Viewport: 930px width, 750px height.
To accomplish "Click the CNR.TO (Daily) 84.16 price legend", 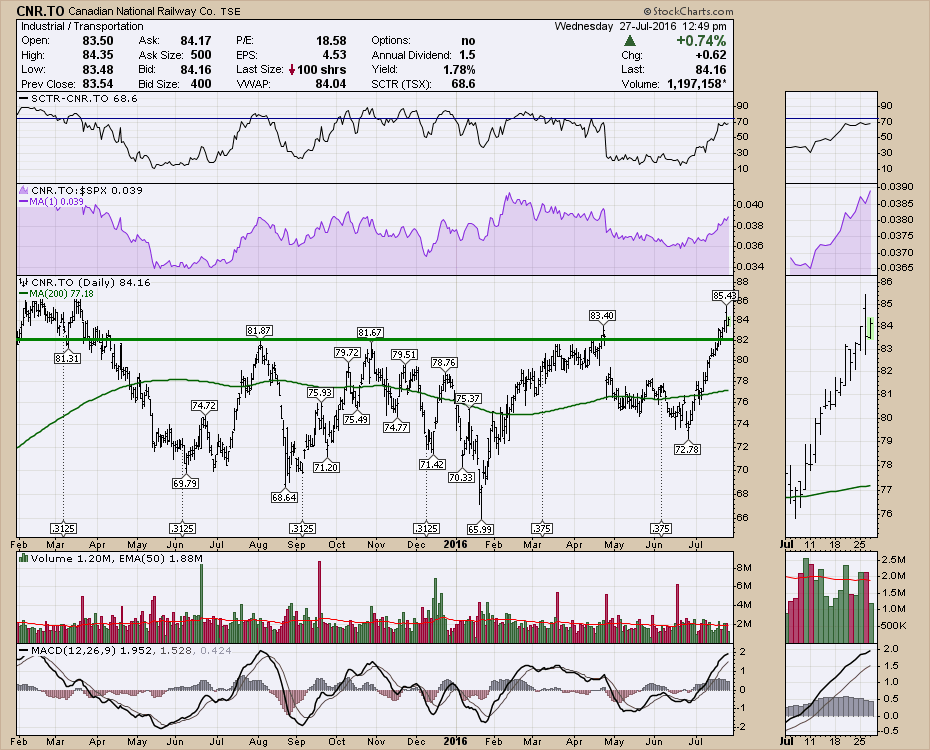I will 85,282.
